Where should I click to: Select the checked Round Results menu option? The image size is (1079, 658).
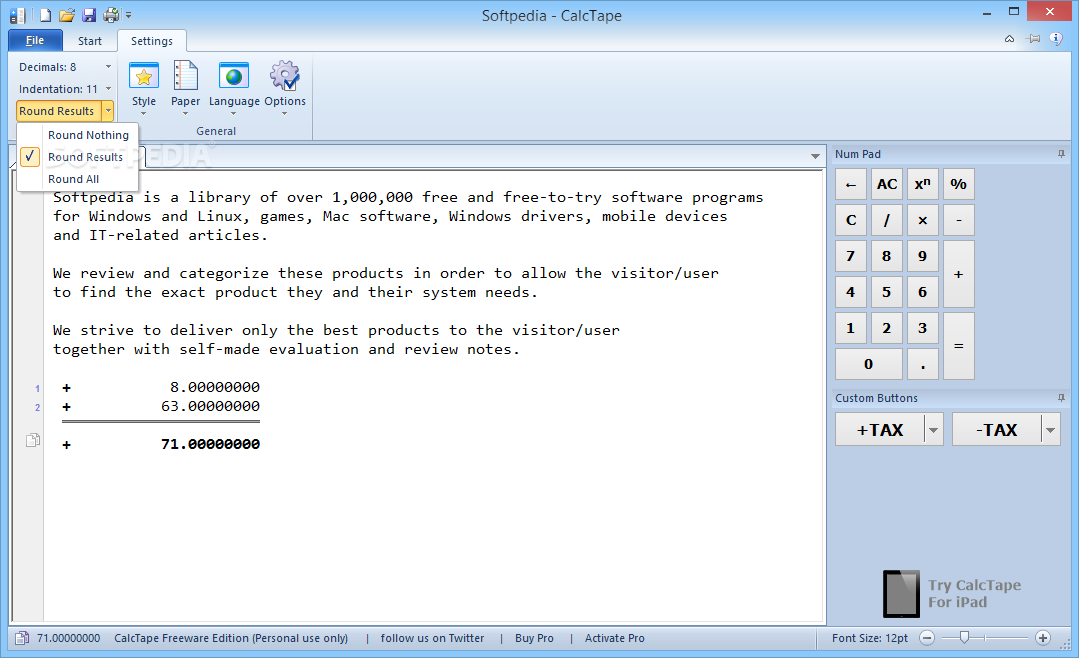tap(78, 157)
